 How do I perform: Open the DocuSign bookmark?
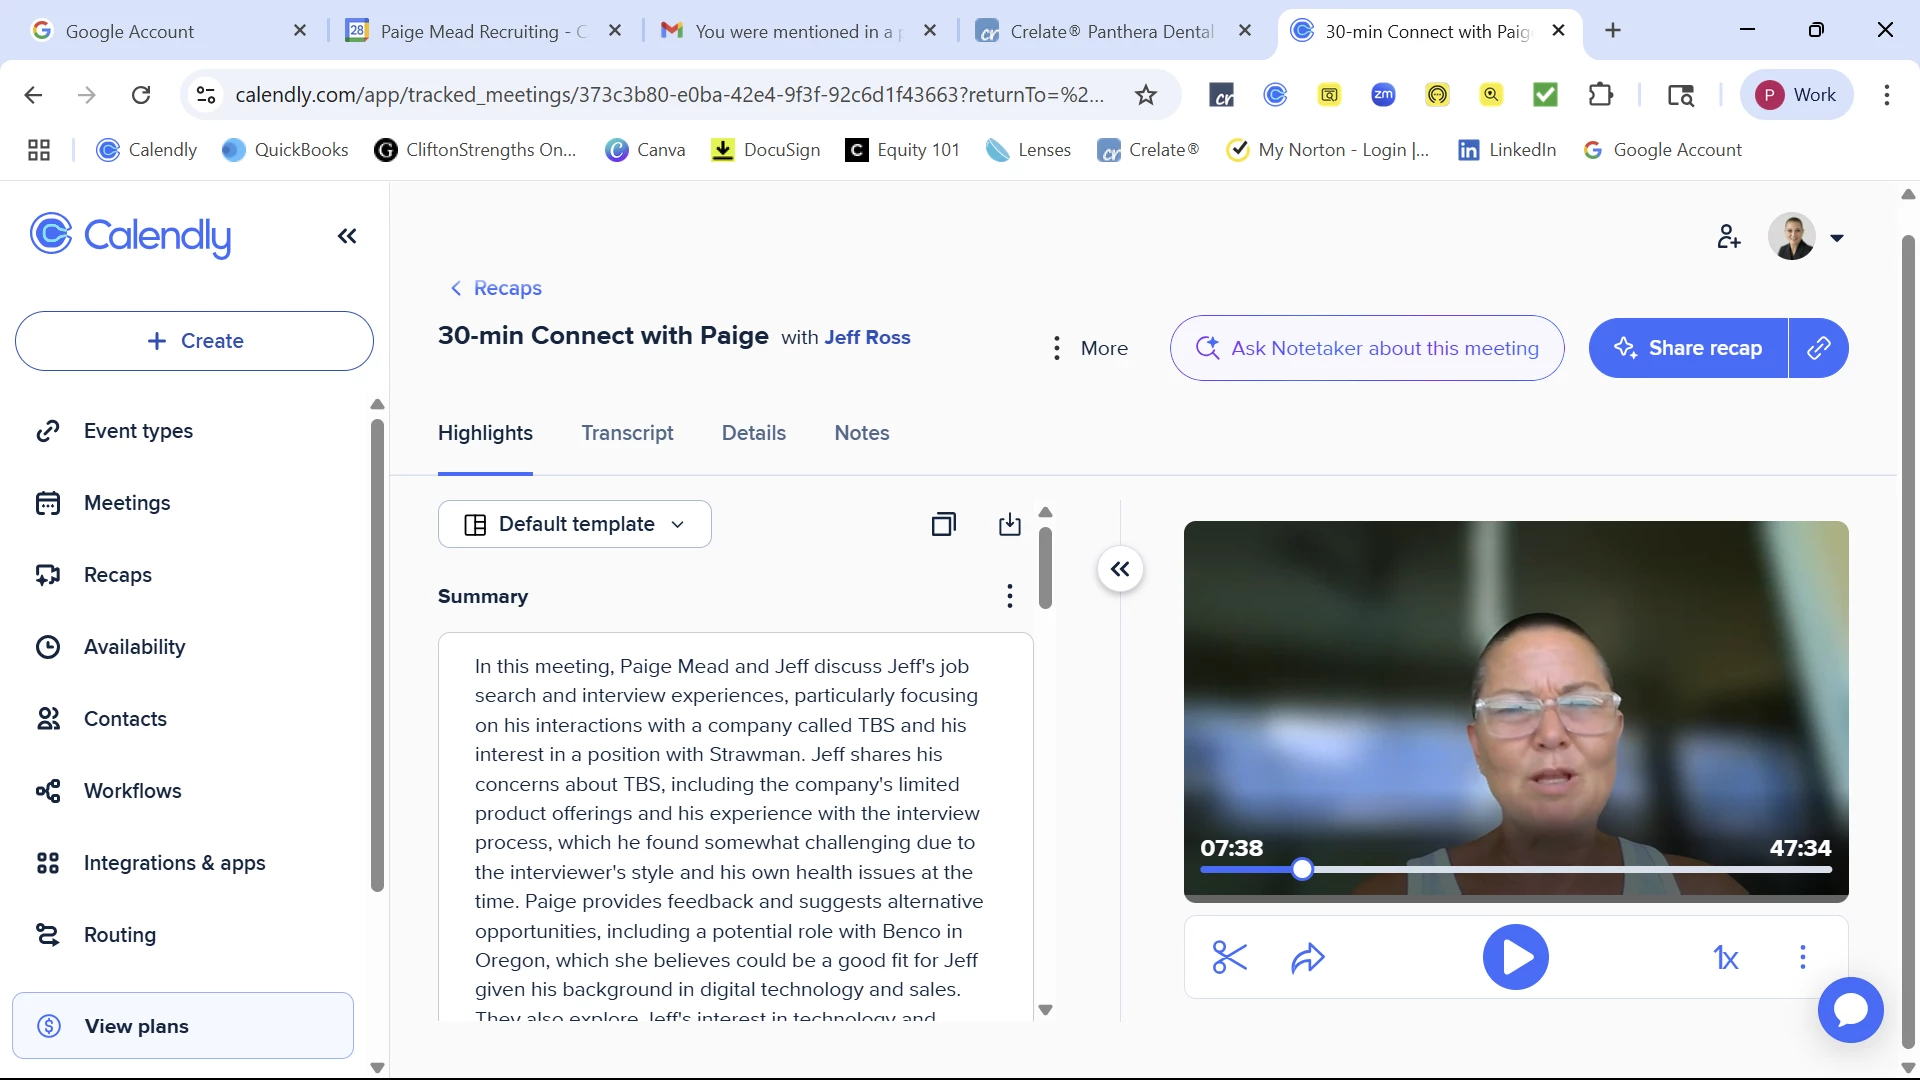tap(765, 150)
